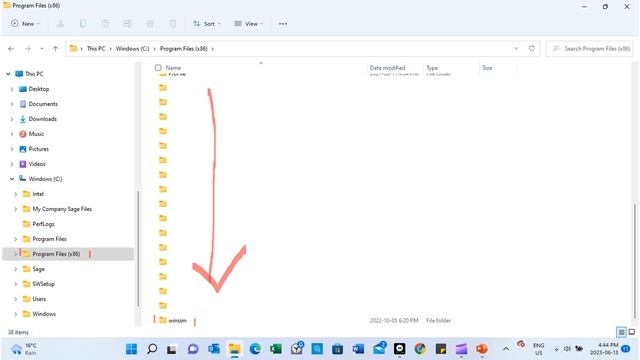The width and height of the screenshot is (640, 360).
Task: Expand the Desktop tree node
Action: [x=12, y=89]
